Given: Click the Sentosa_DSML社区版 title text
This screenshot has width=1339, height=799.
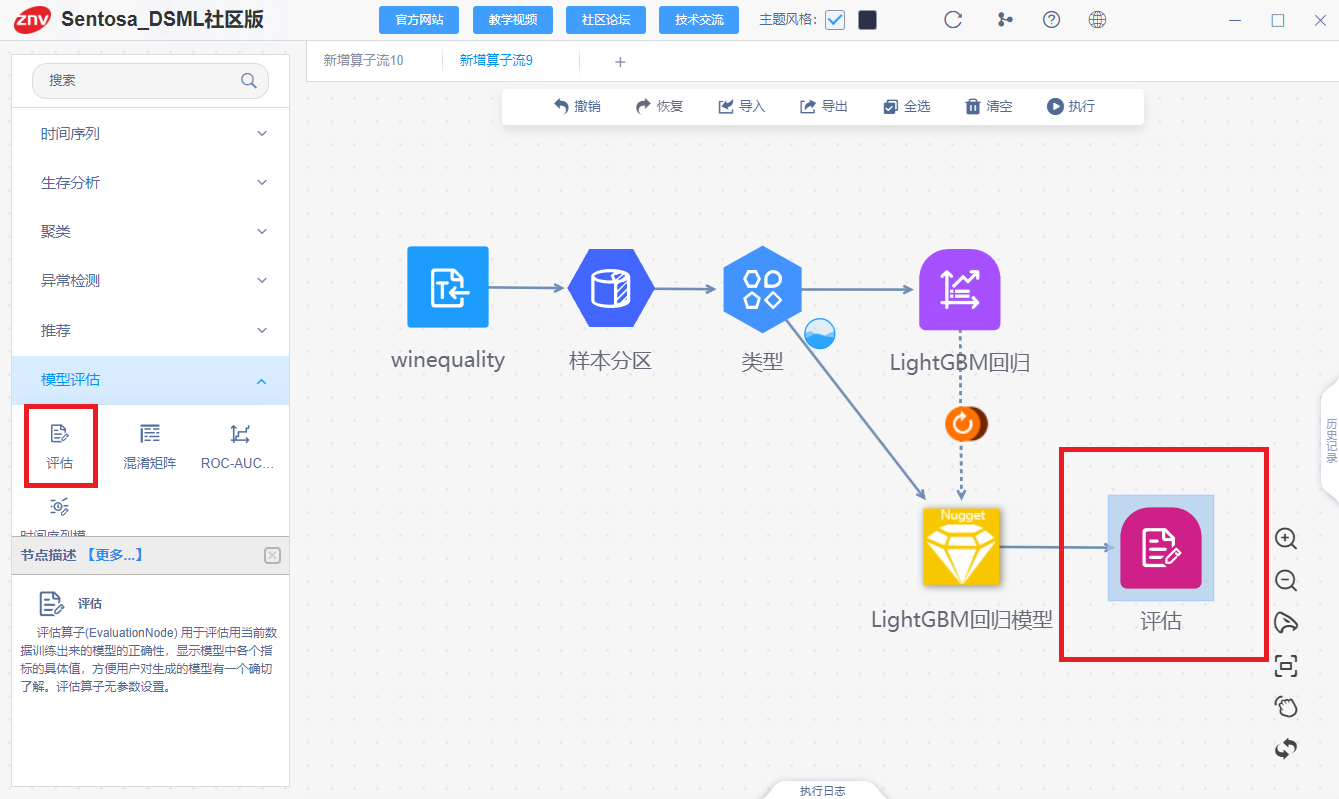Looking at the screenshot, I should 162,19.
